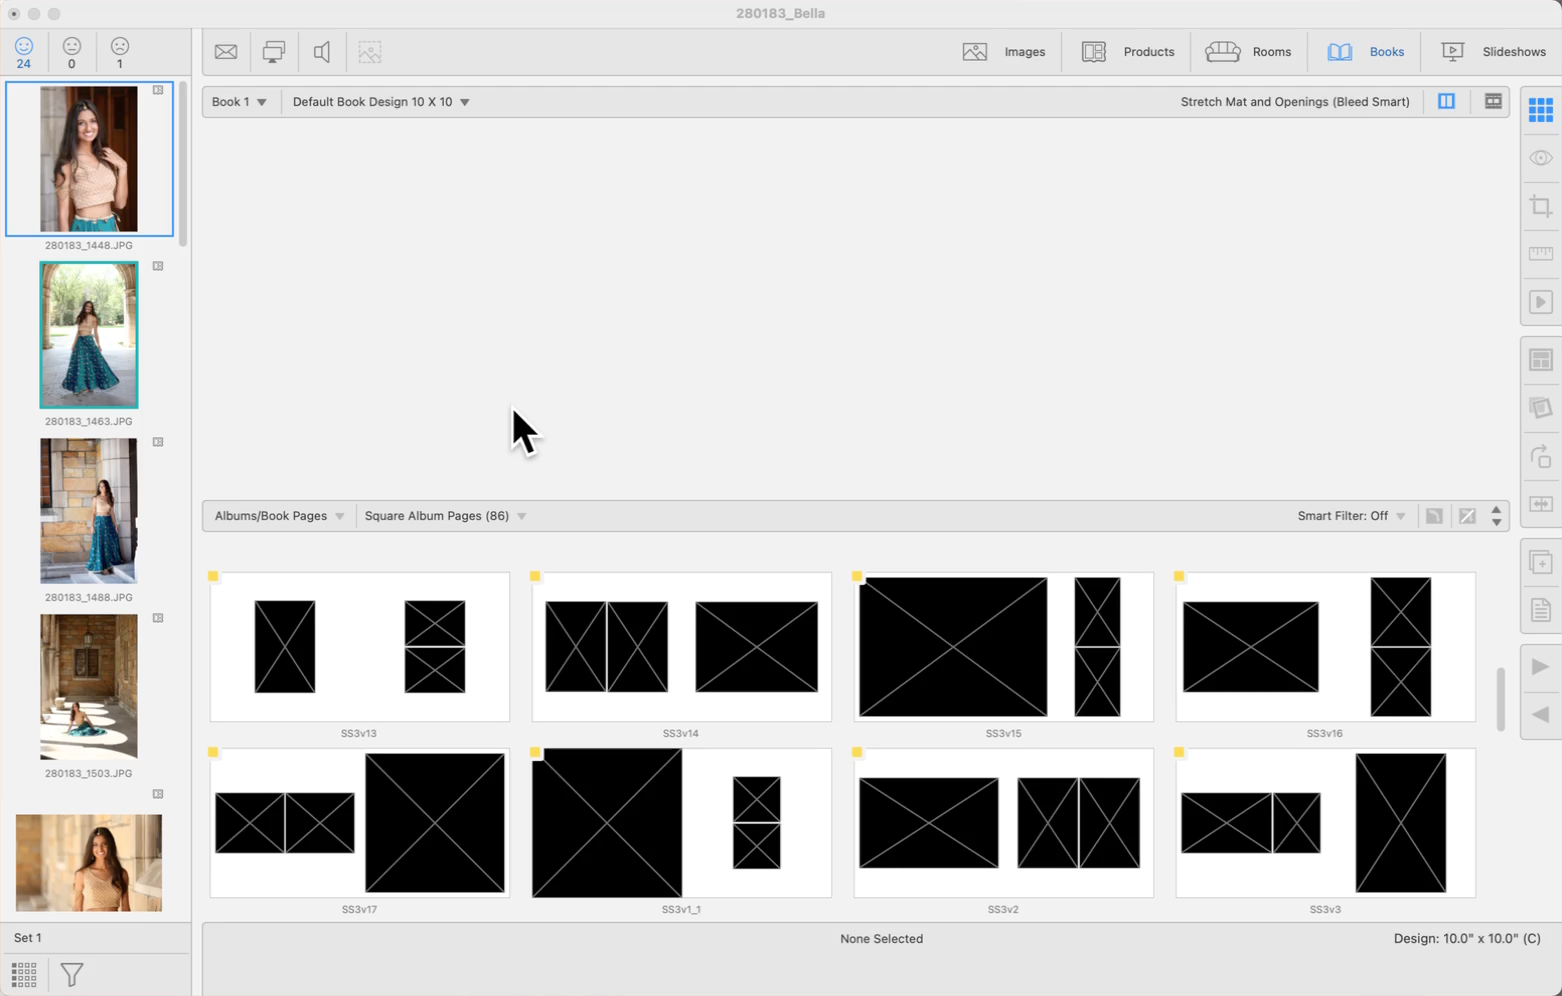1562x996 pixels.
Task: Toggle the two-page spread view button
Action: point(1446,102)
